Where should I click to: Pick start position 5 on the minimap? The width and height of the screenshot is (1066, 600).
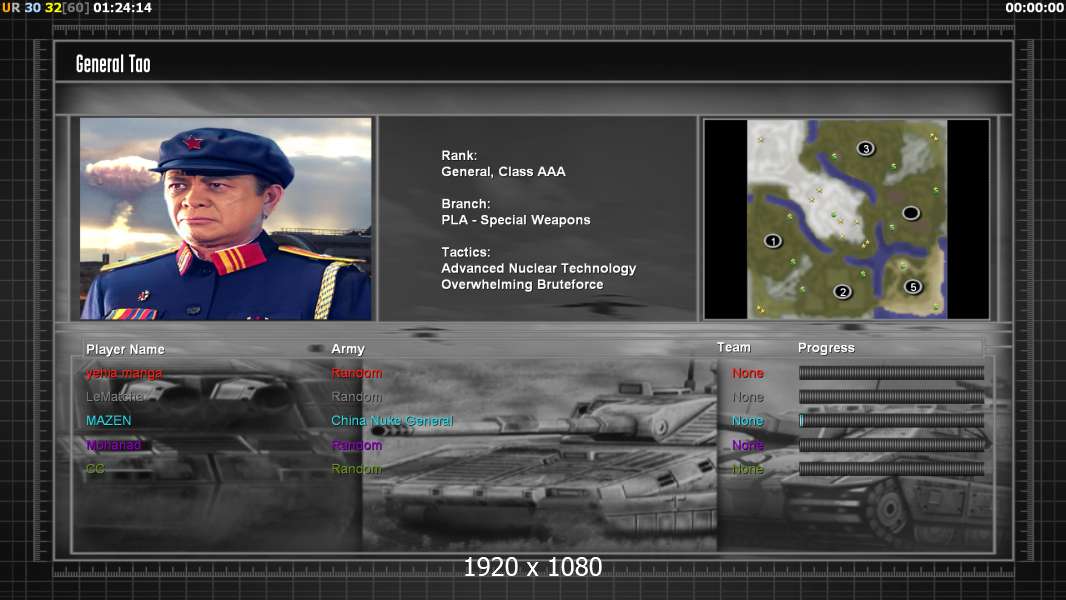[x=913, y=287]
